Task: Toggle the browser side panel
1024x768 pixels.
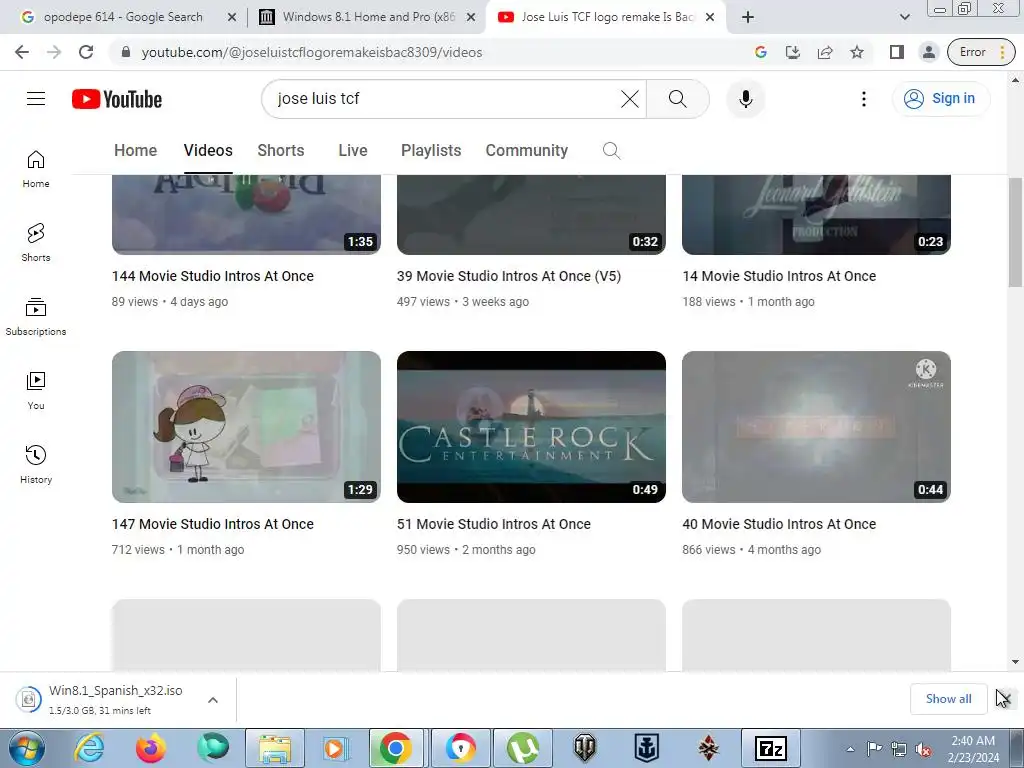Action: 897,52
